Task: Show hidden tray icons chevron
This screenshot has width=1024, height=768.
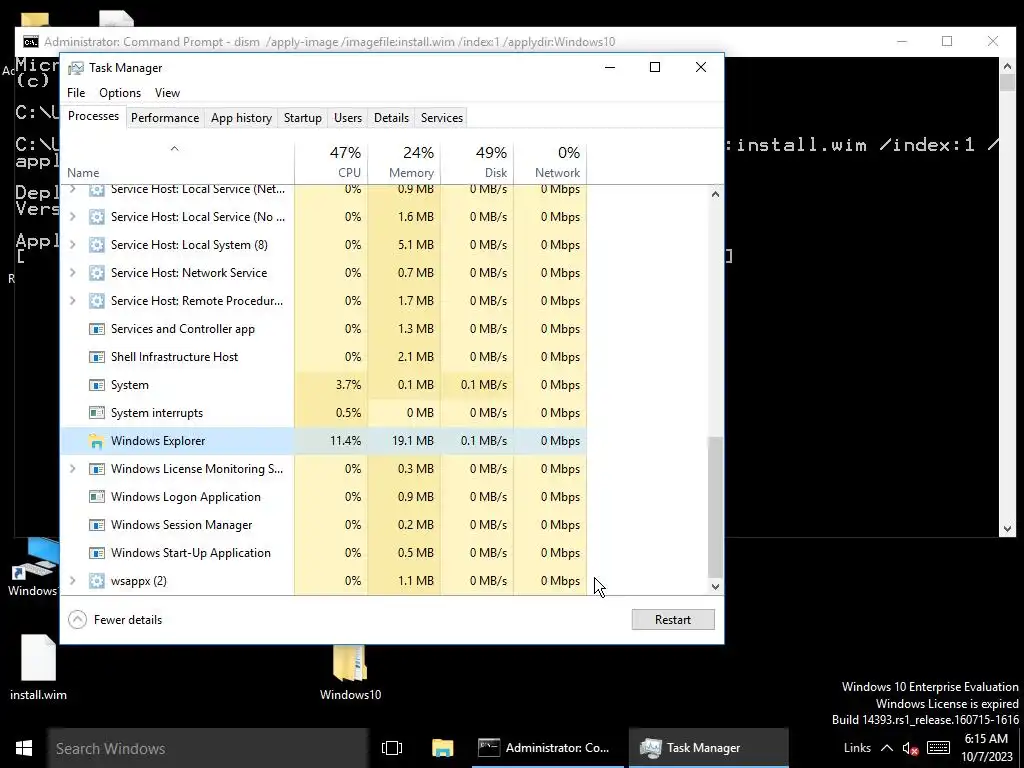Action: coord(886,748)
